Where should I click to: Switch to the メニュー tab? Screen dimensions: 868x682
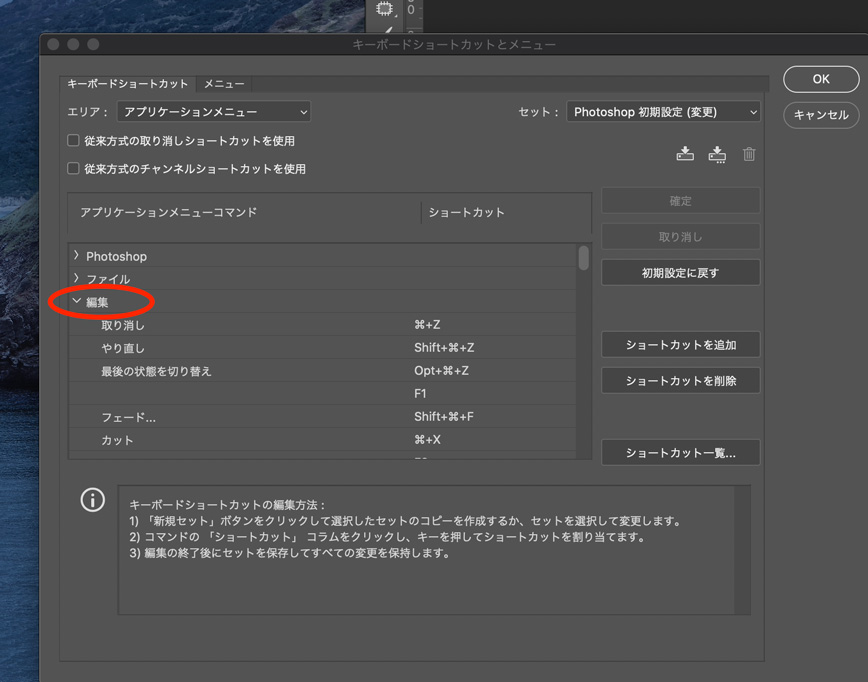pos(224,84)
